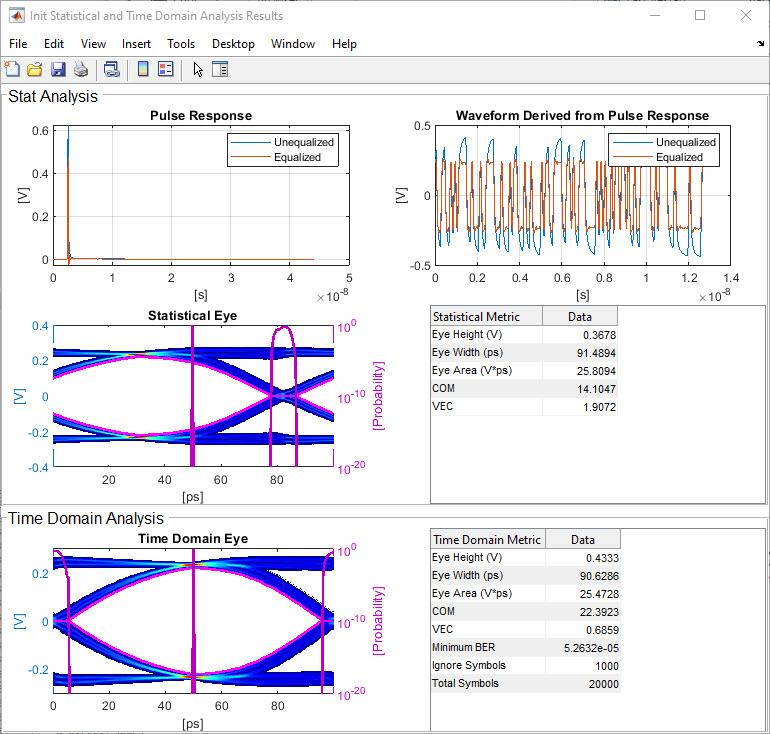The height and width of the screenshot is (734, 770).
Task: Save the figure using the floppy disk icon
Action: click(57, 69)
